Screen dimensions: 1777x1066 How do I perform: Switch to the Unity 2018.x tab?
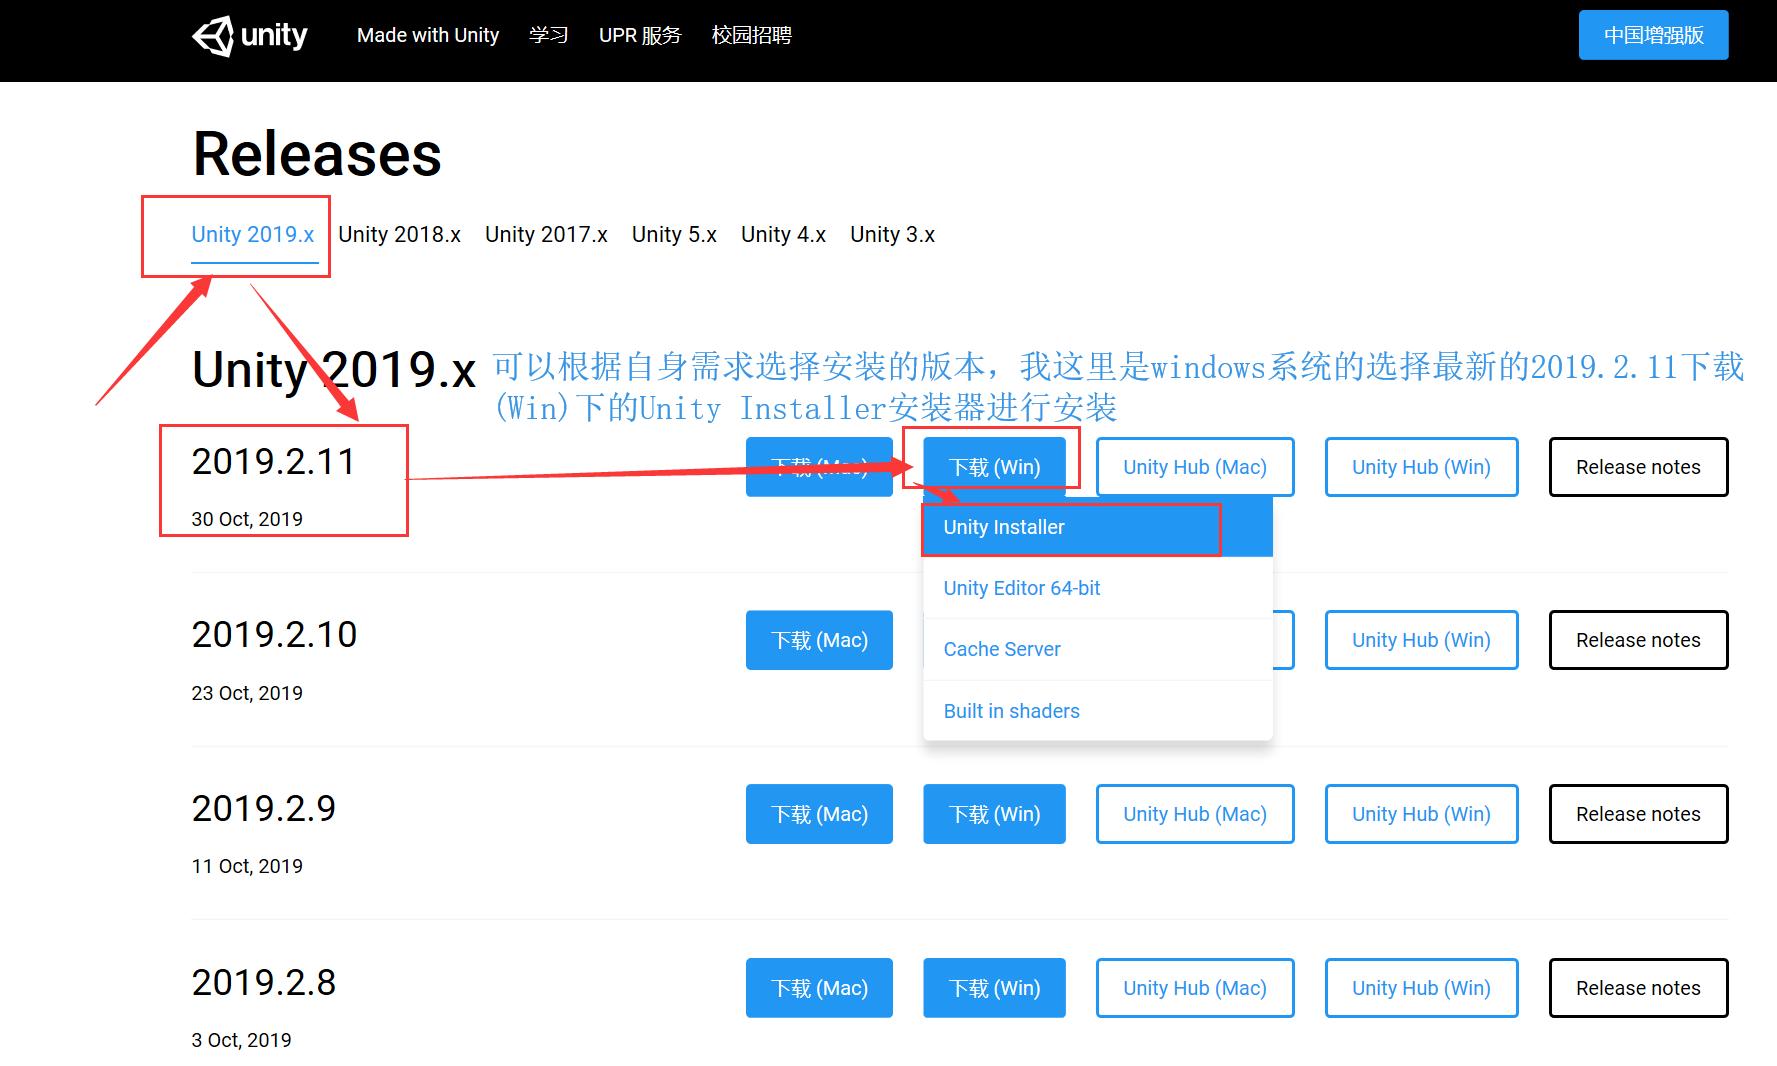tap(399, 234)
